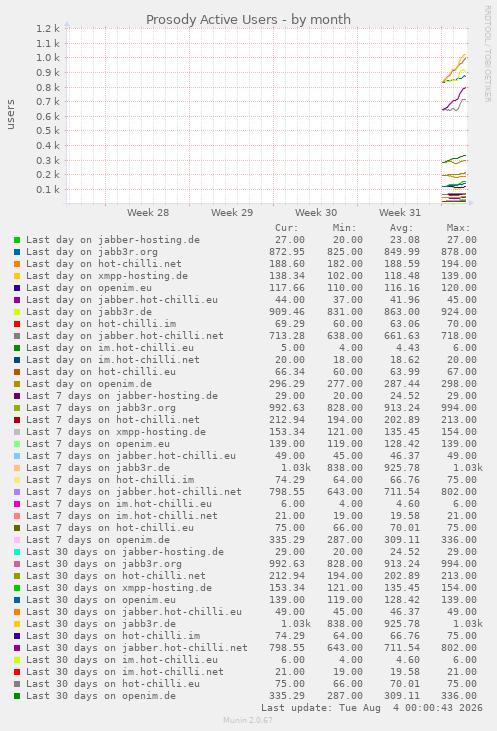497x731 pixels.
Task: Click the red swatch for 'Last day on hot-chilli.im'
Action: click(17, 324)
